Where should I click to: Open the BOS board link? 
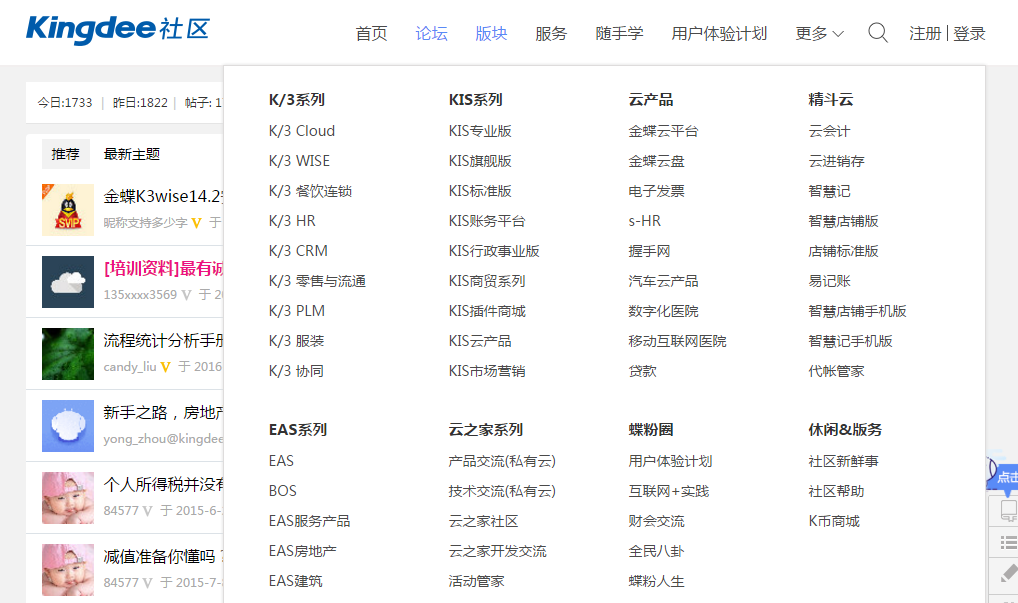click(282, 491)
